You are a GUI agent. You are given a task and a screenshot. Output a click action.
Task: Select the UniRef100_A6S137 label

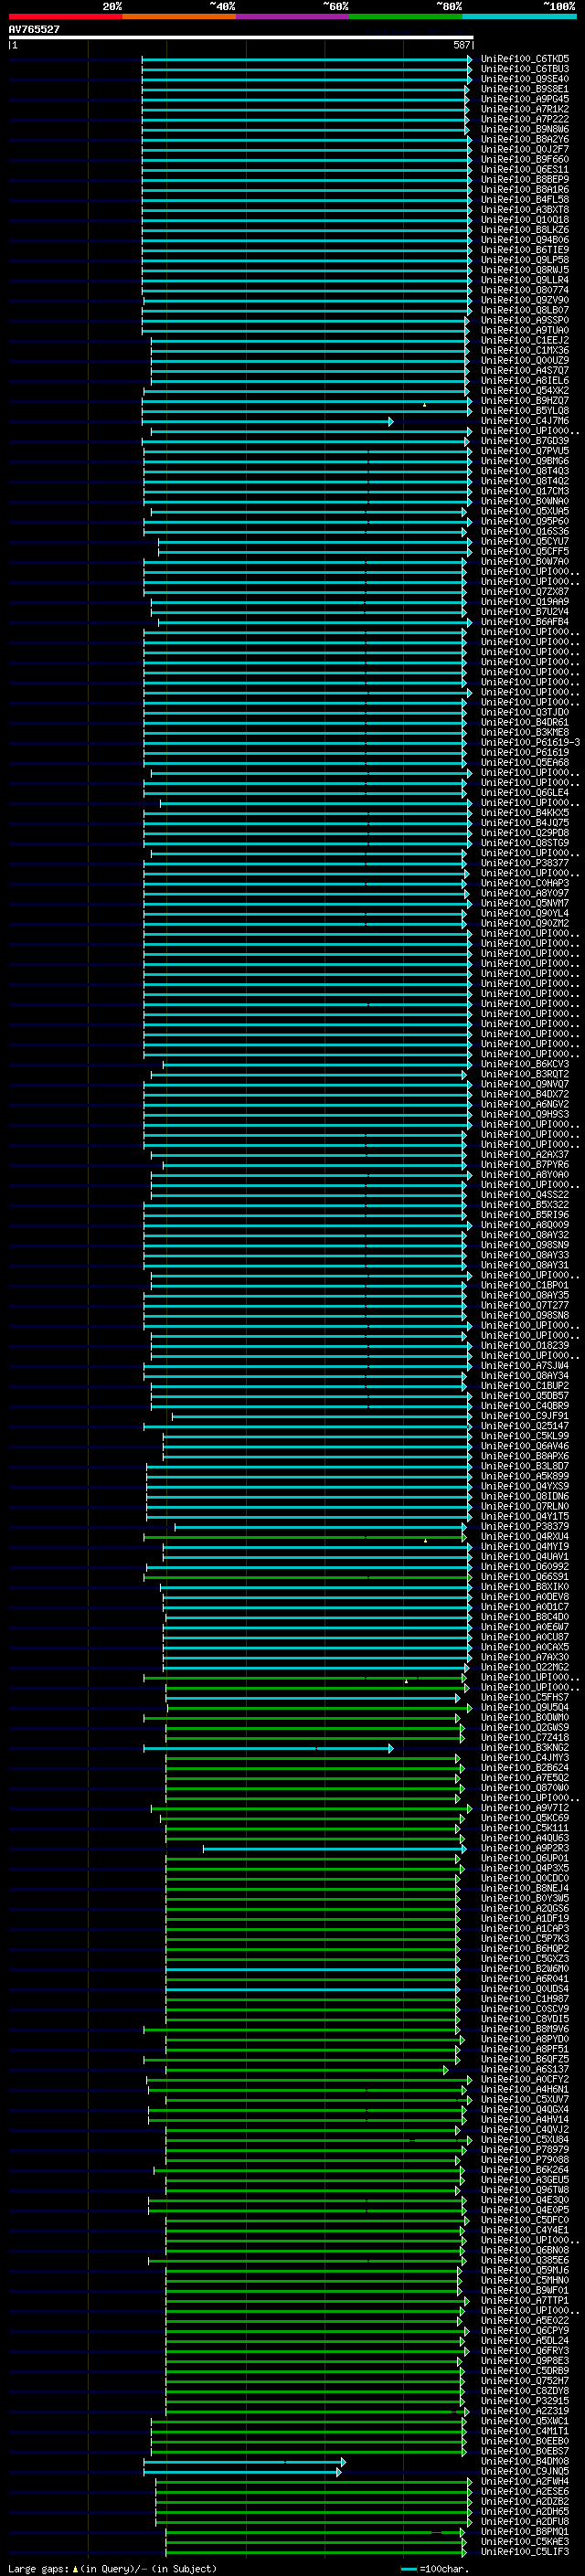(525, 2068)
